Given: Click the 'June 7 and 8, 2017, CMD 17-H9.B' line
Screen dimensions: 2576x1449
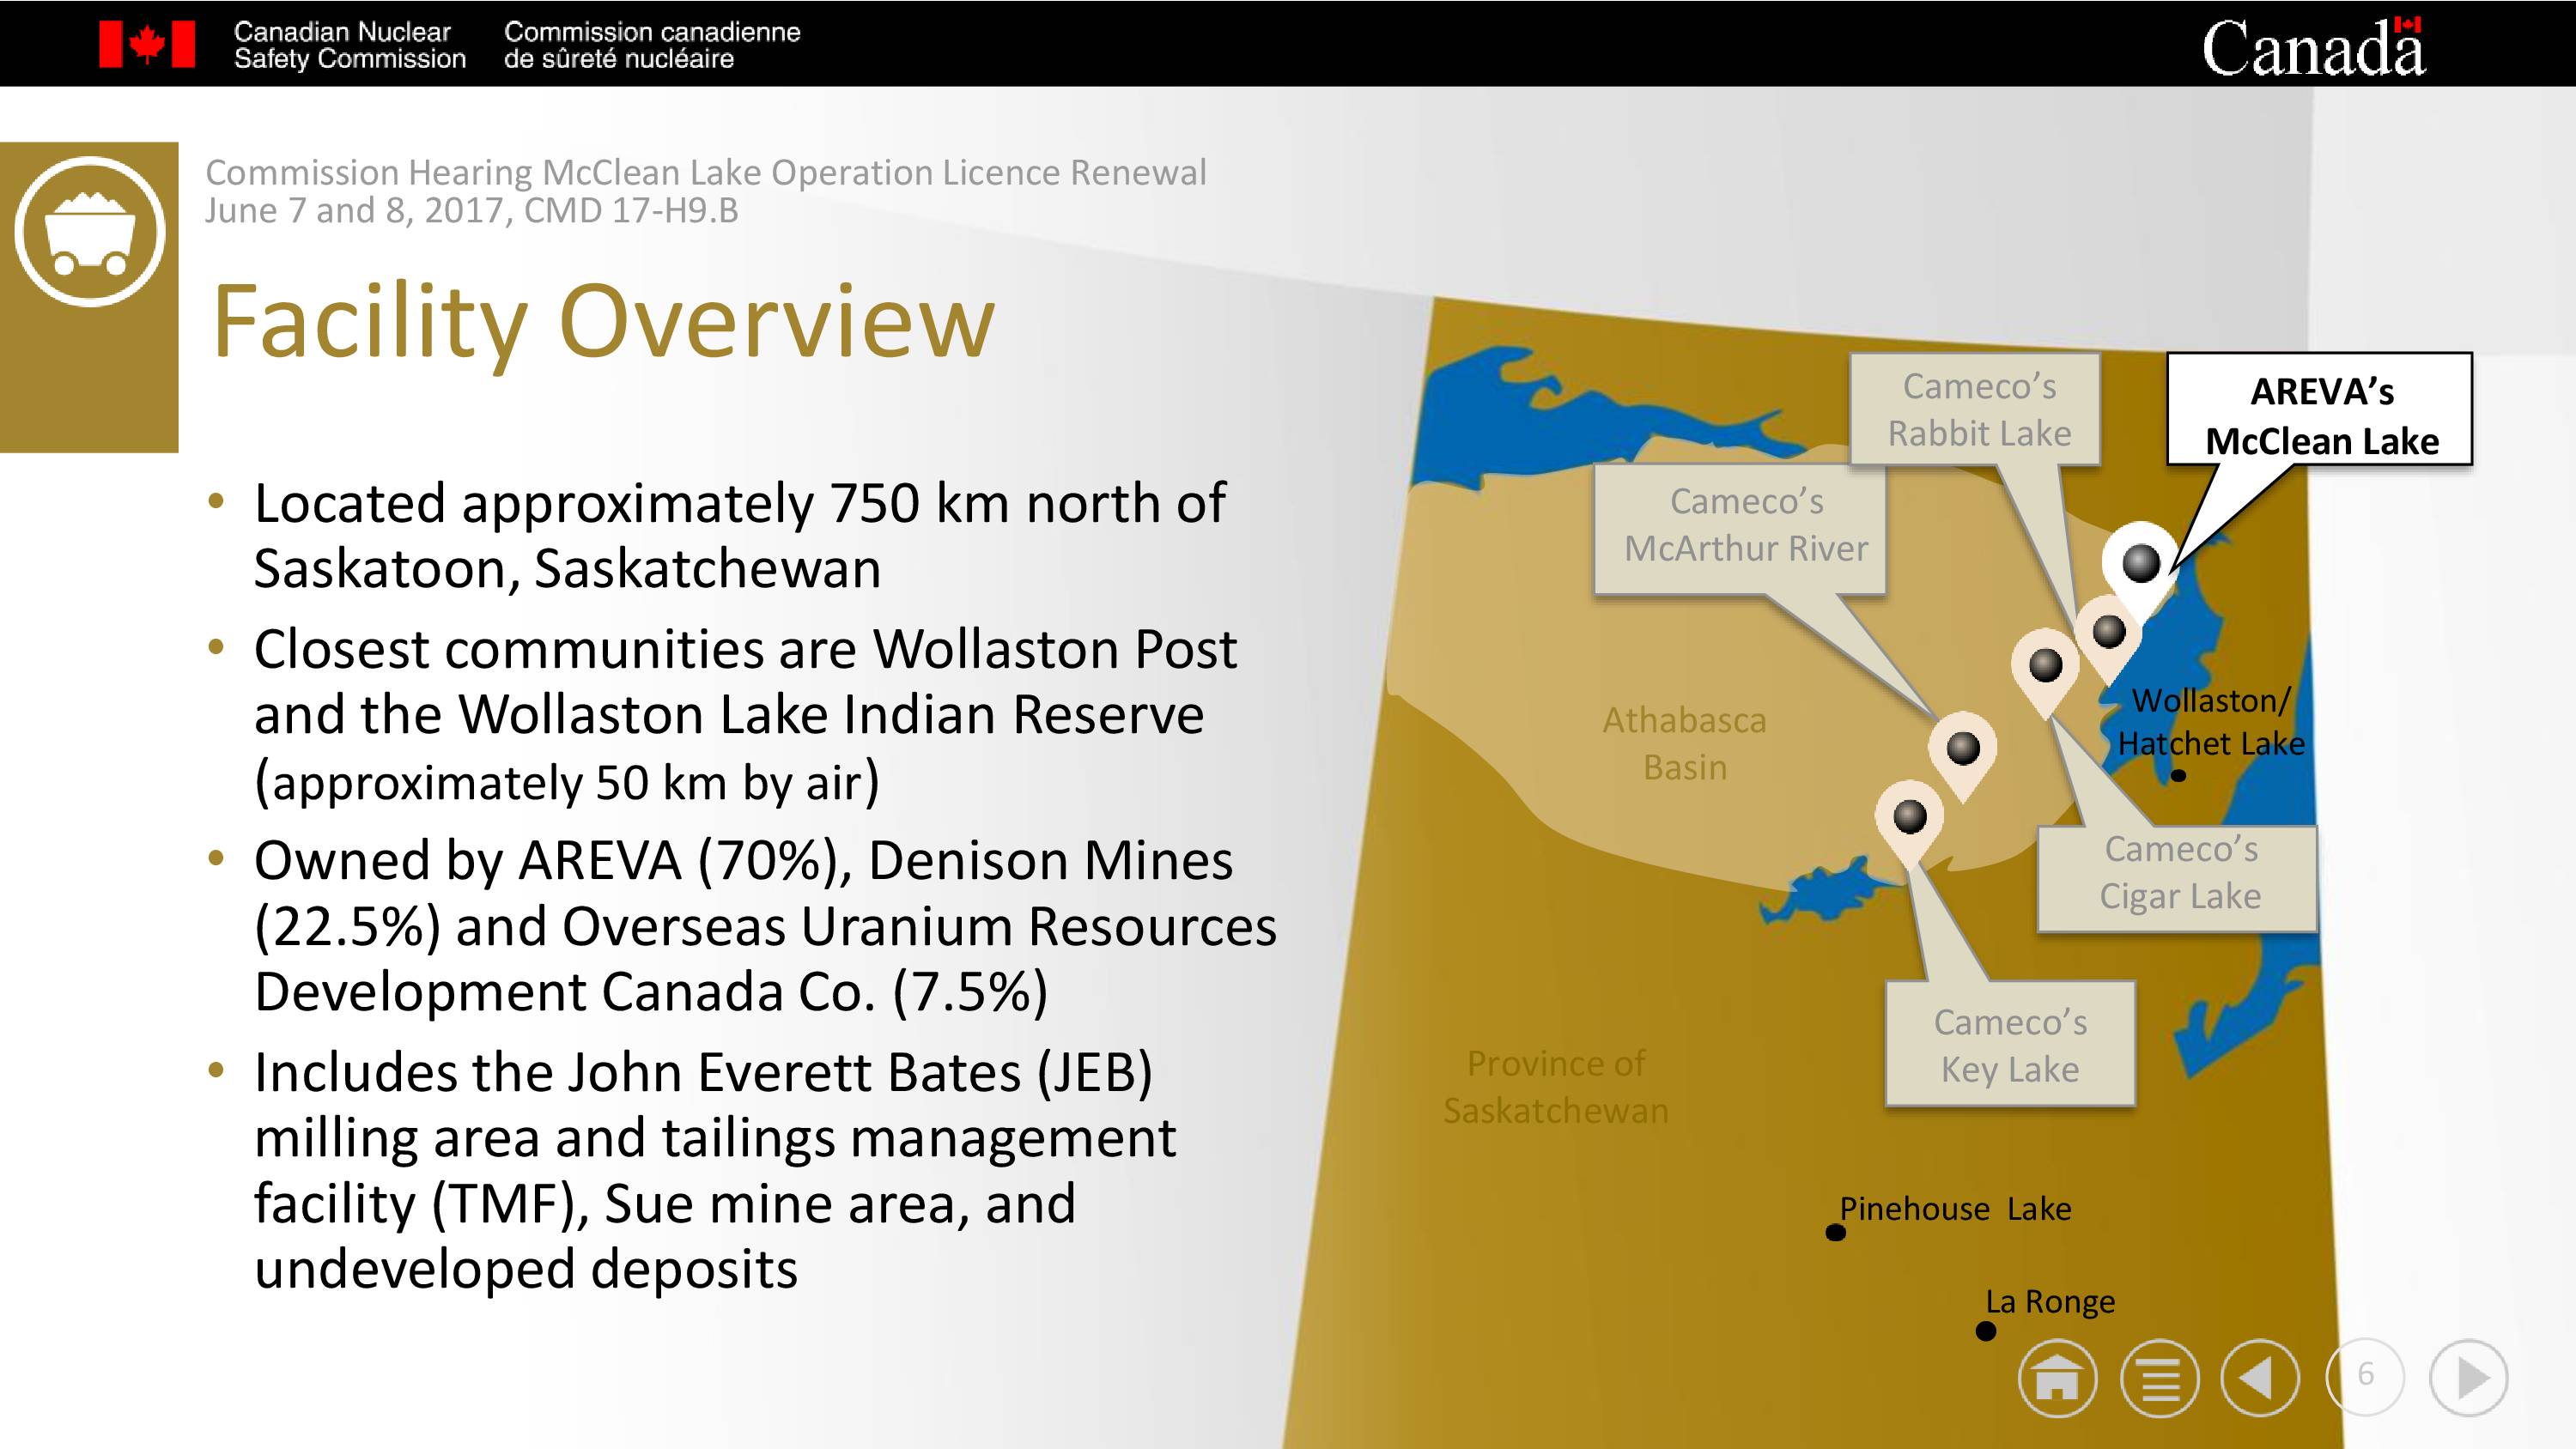Looking at the screenshot, I should [x=471, y=211].
